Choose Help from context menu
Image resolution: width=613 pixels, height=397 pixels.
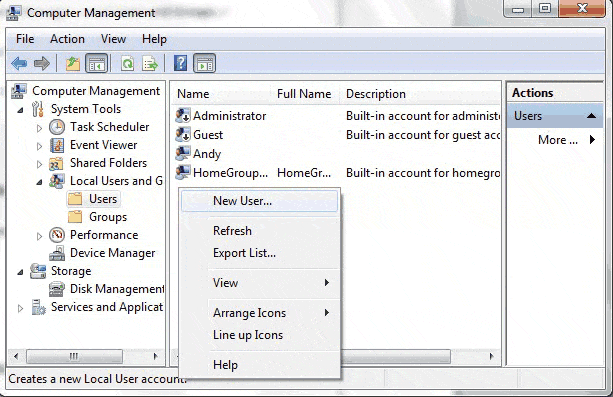click(x=259, y=365)
